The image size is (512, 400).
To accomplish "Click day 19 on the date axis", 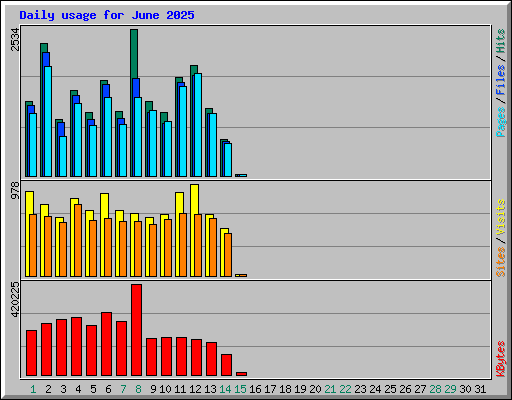I will 300,389.
